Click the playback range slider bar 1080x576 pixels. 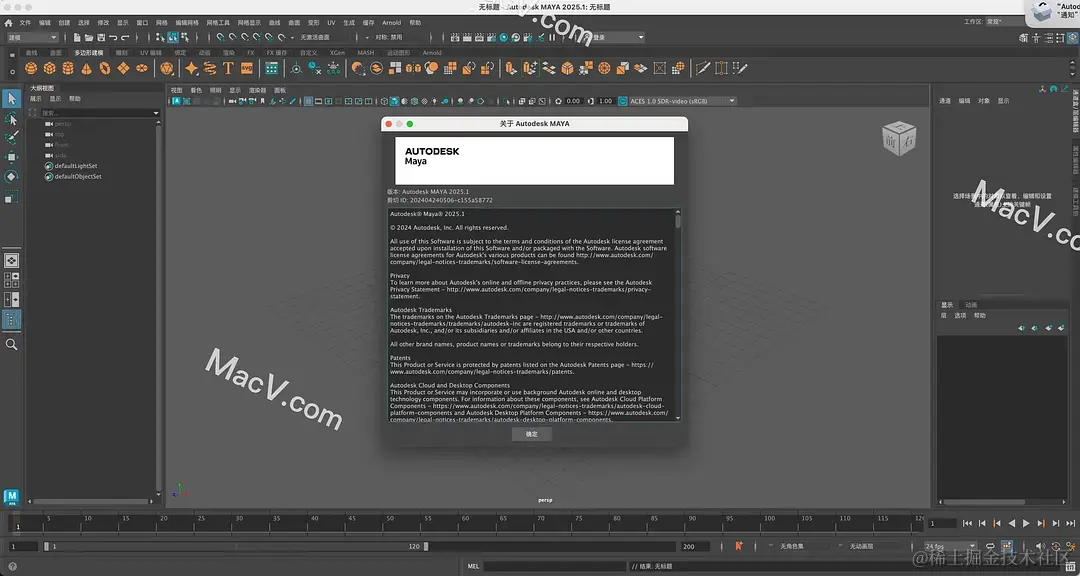(236, 546)
